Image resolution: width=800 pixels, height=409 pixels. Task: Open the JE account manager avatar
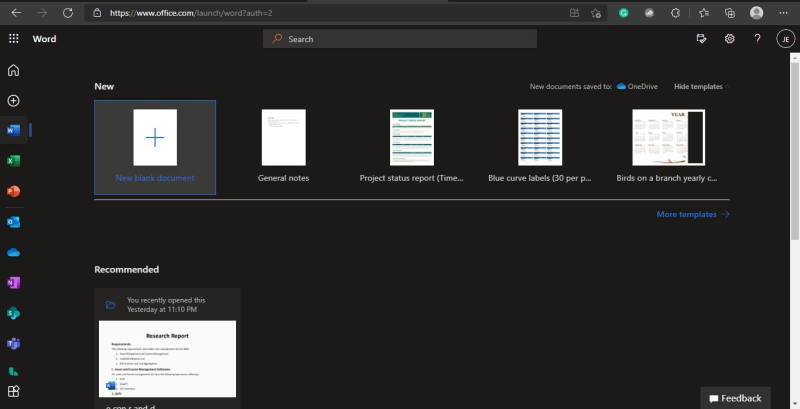pos(786,39)
